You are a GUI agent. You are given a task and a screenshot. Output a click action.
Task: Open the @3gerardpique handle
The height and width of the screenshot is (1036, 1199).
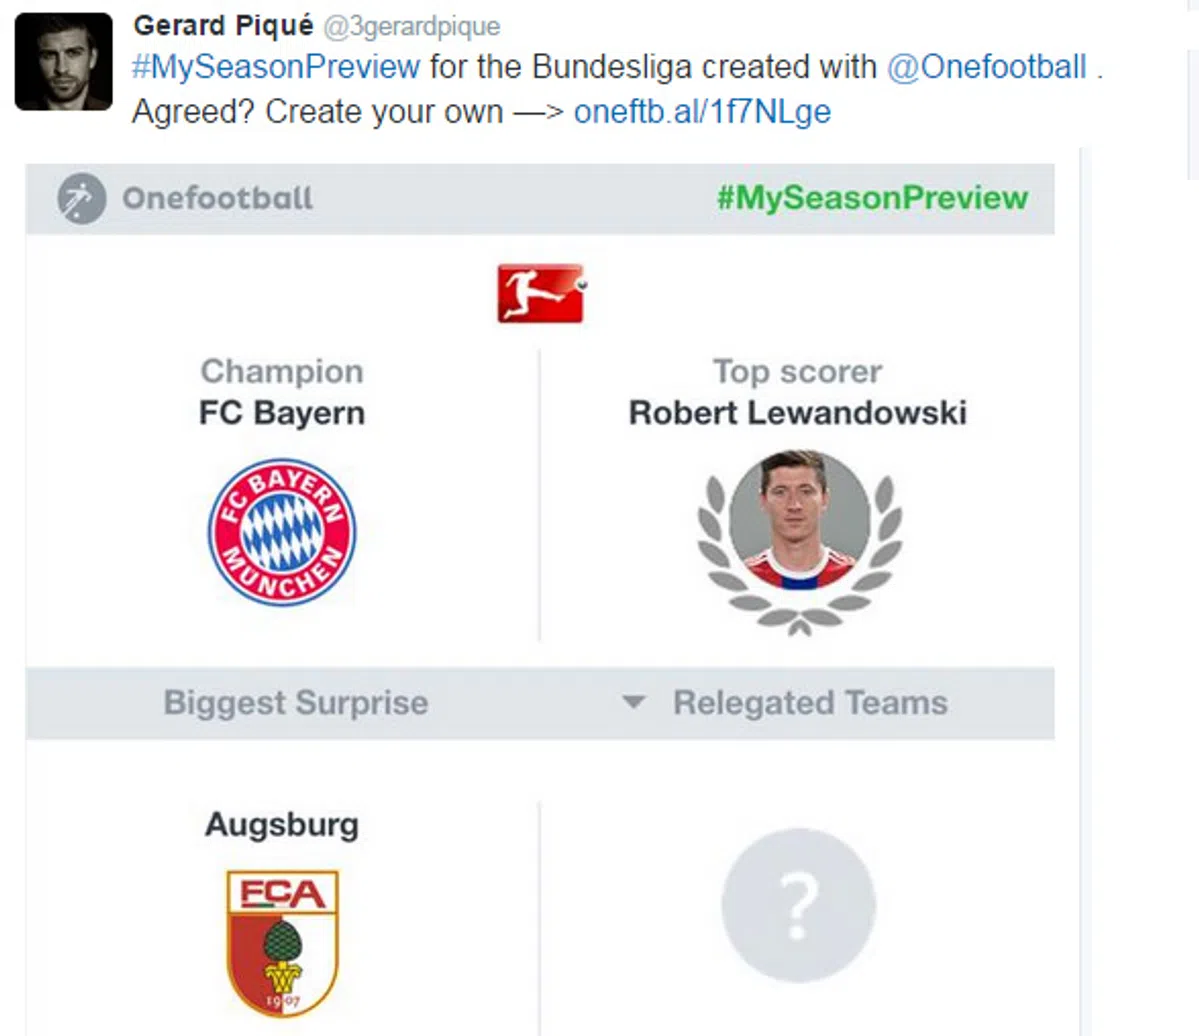click(x=412, y=26)
